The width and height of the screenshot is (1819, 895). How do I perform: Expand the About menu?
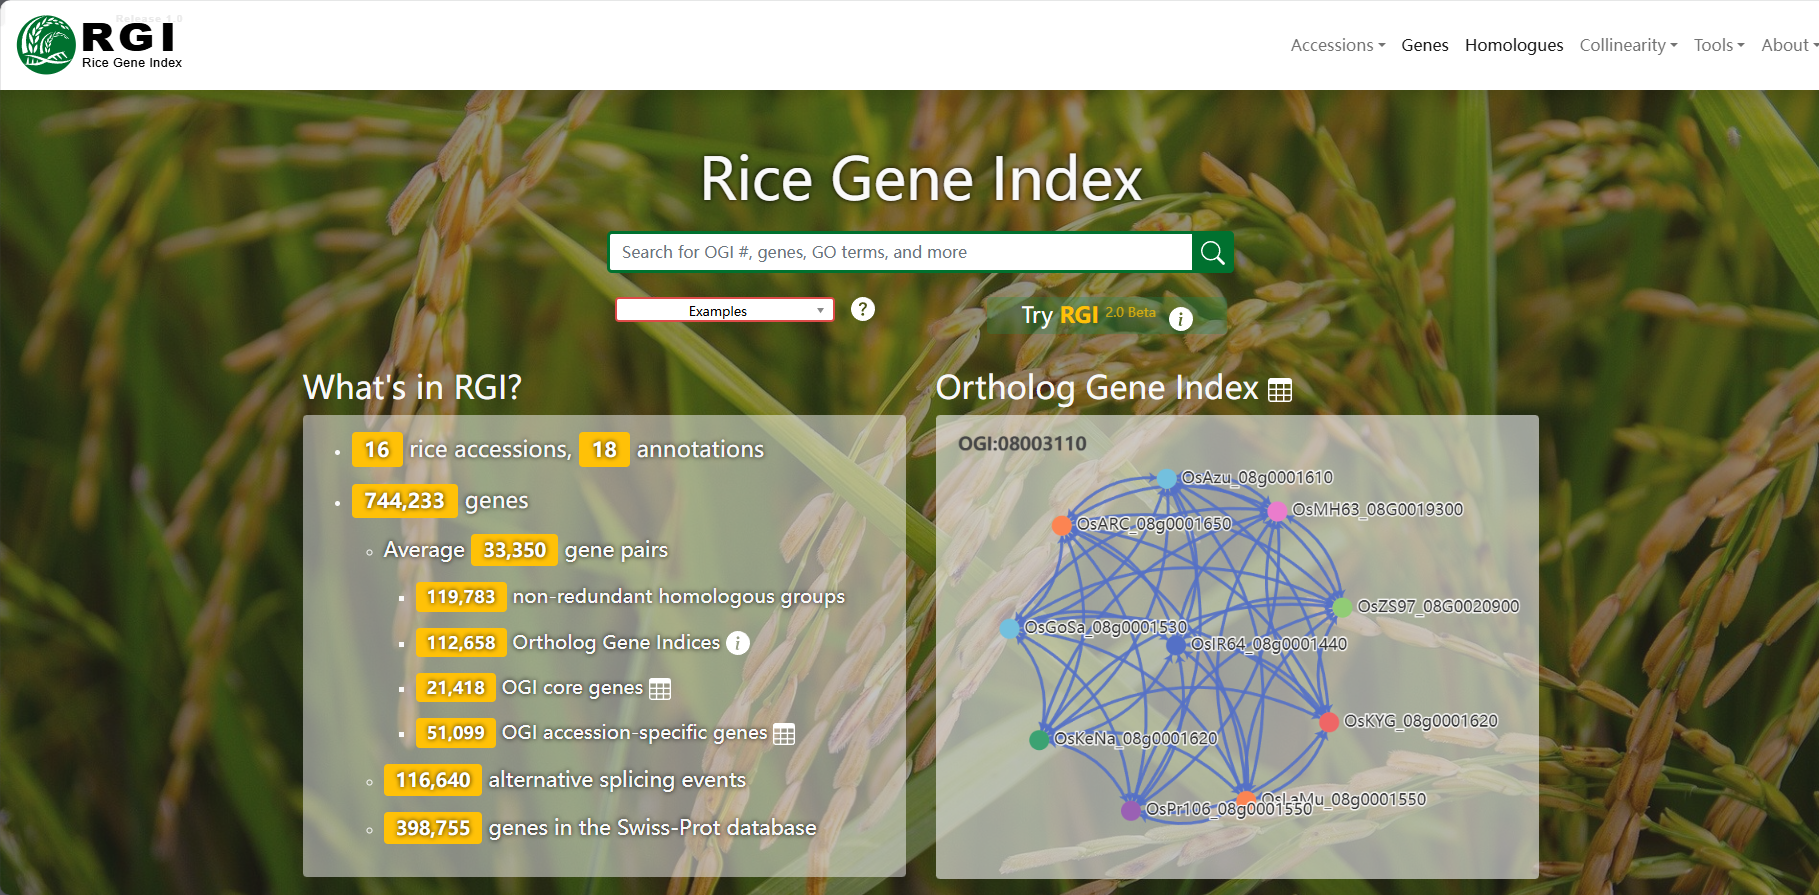[x=1788, y=45]
